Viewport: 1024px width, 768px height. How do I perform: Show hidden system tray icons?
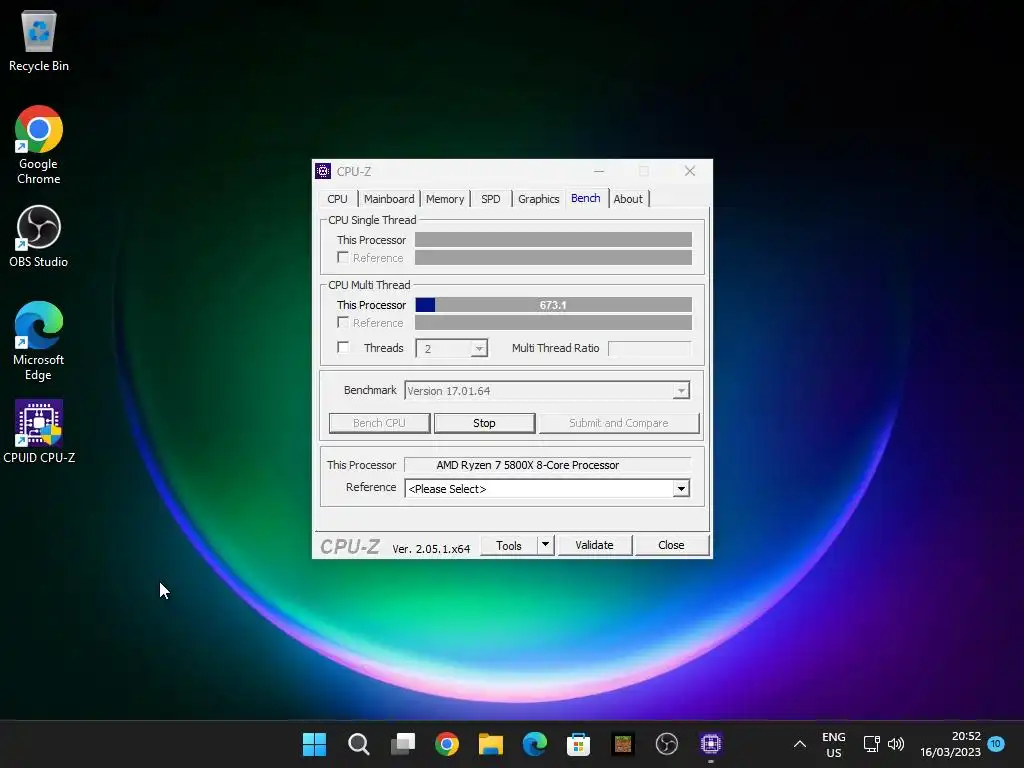click(799, 744)
